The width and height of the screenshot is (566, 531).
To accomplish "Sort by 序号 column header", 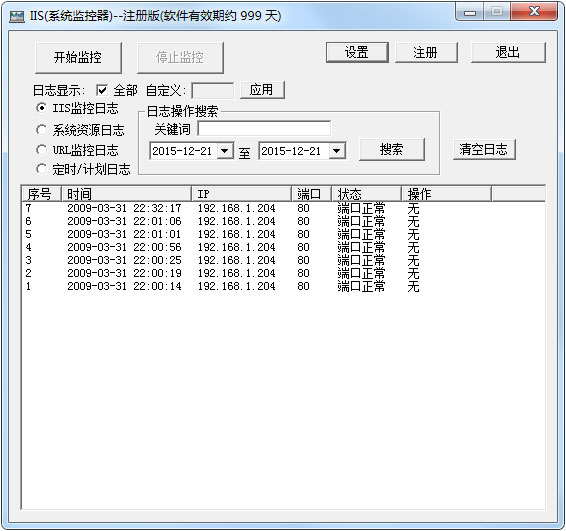I will point(41,194).
